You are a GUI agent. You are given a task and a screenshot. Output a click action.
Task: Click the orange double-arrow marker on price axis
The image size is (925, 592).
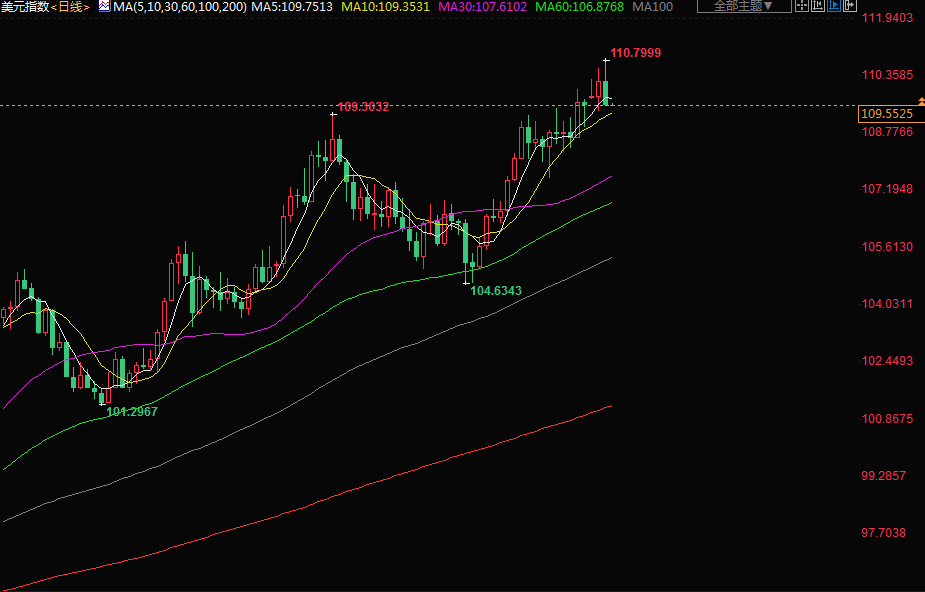(920, 103)
